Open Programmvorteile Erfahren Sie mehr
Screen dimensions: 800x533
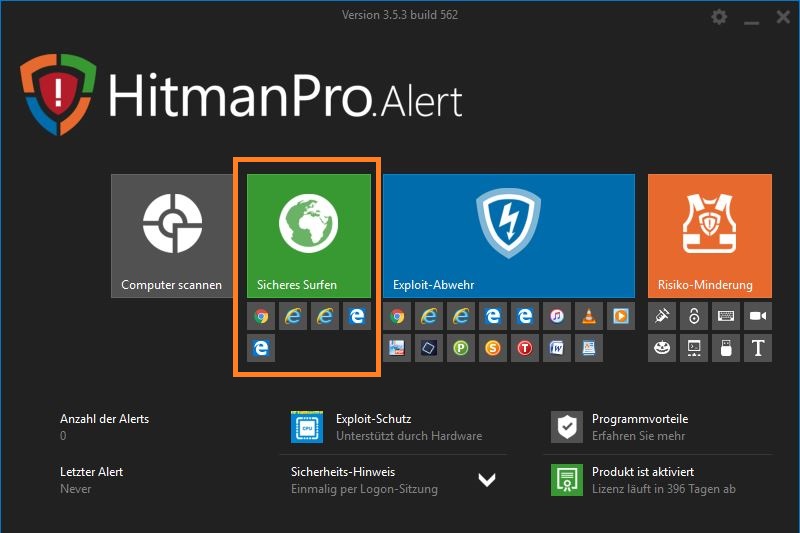coord(640,427)
